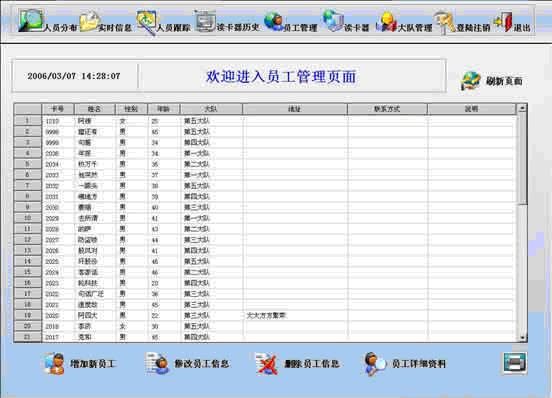This screenshot has width=552, height=398.
Task: Click the 年龄 column header
Action: tap(164, 109)
